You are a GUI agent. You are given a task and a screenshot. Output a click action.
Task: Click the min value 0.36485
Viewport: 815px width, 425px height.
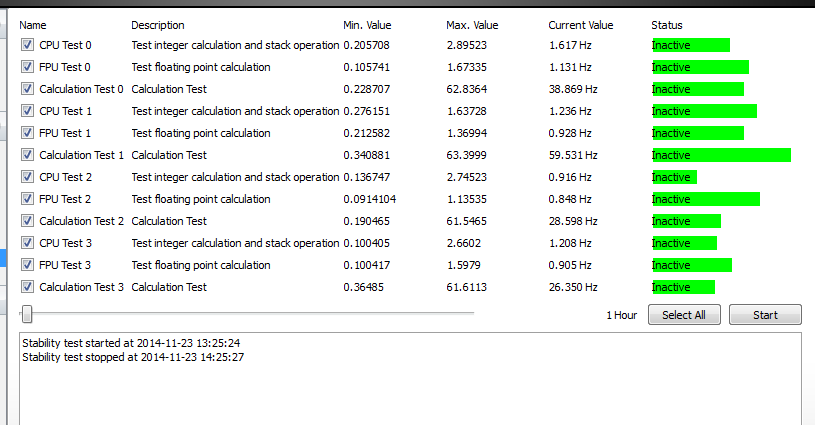point(363,287)
